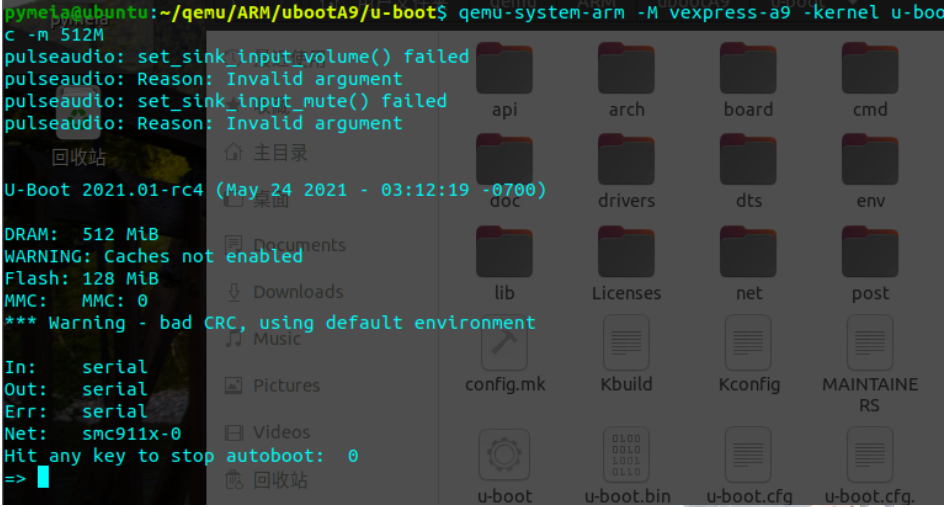Open the env folder icon
This screenshot has width=944, height=507.
point(870,160)
